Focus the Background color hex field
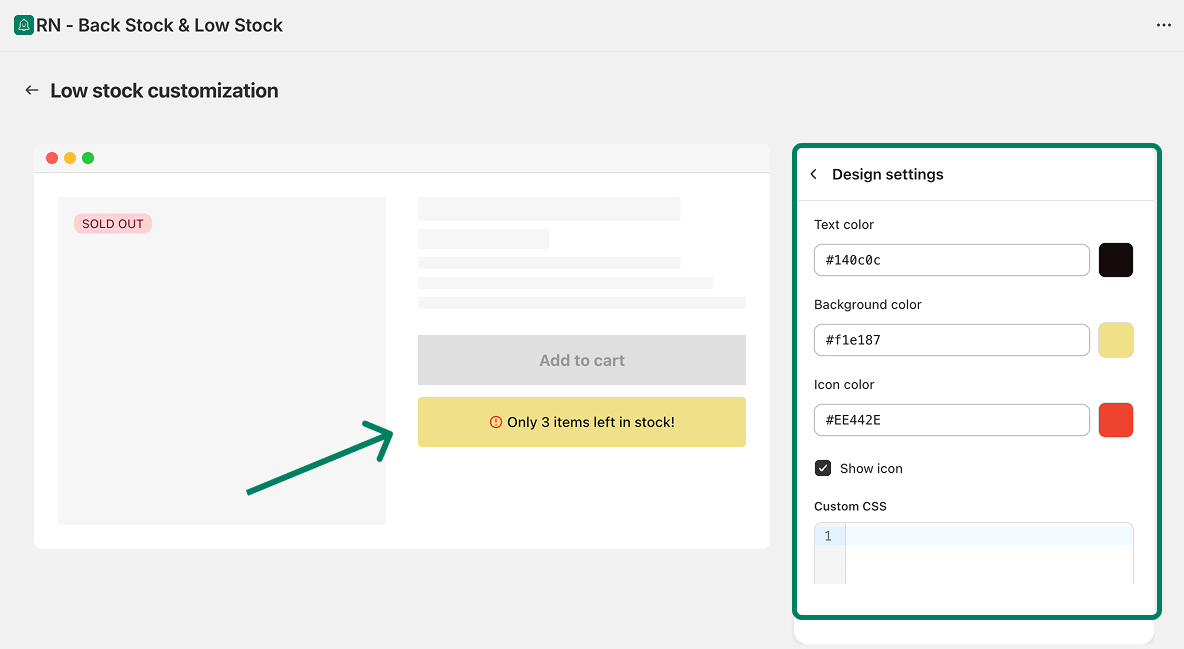 951,340
